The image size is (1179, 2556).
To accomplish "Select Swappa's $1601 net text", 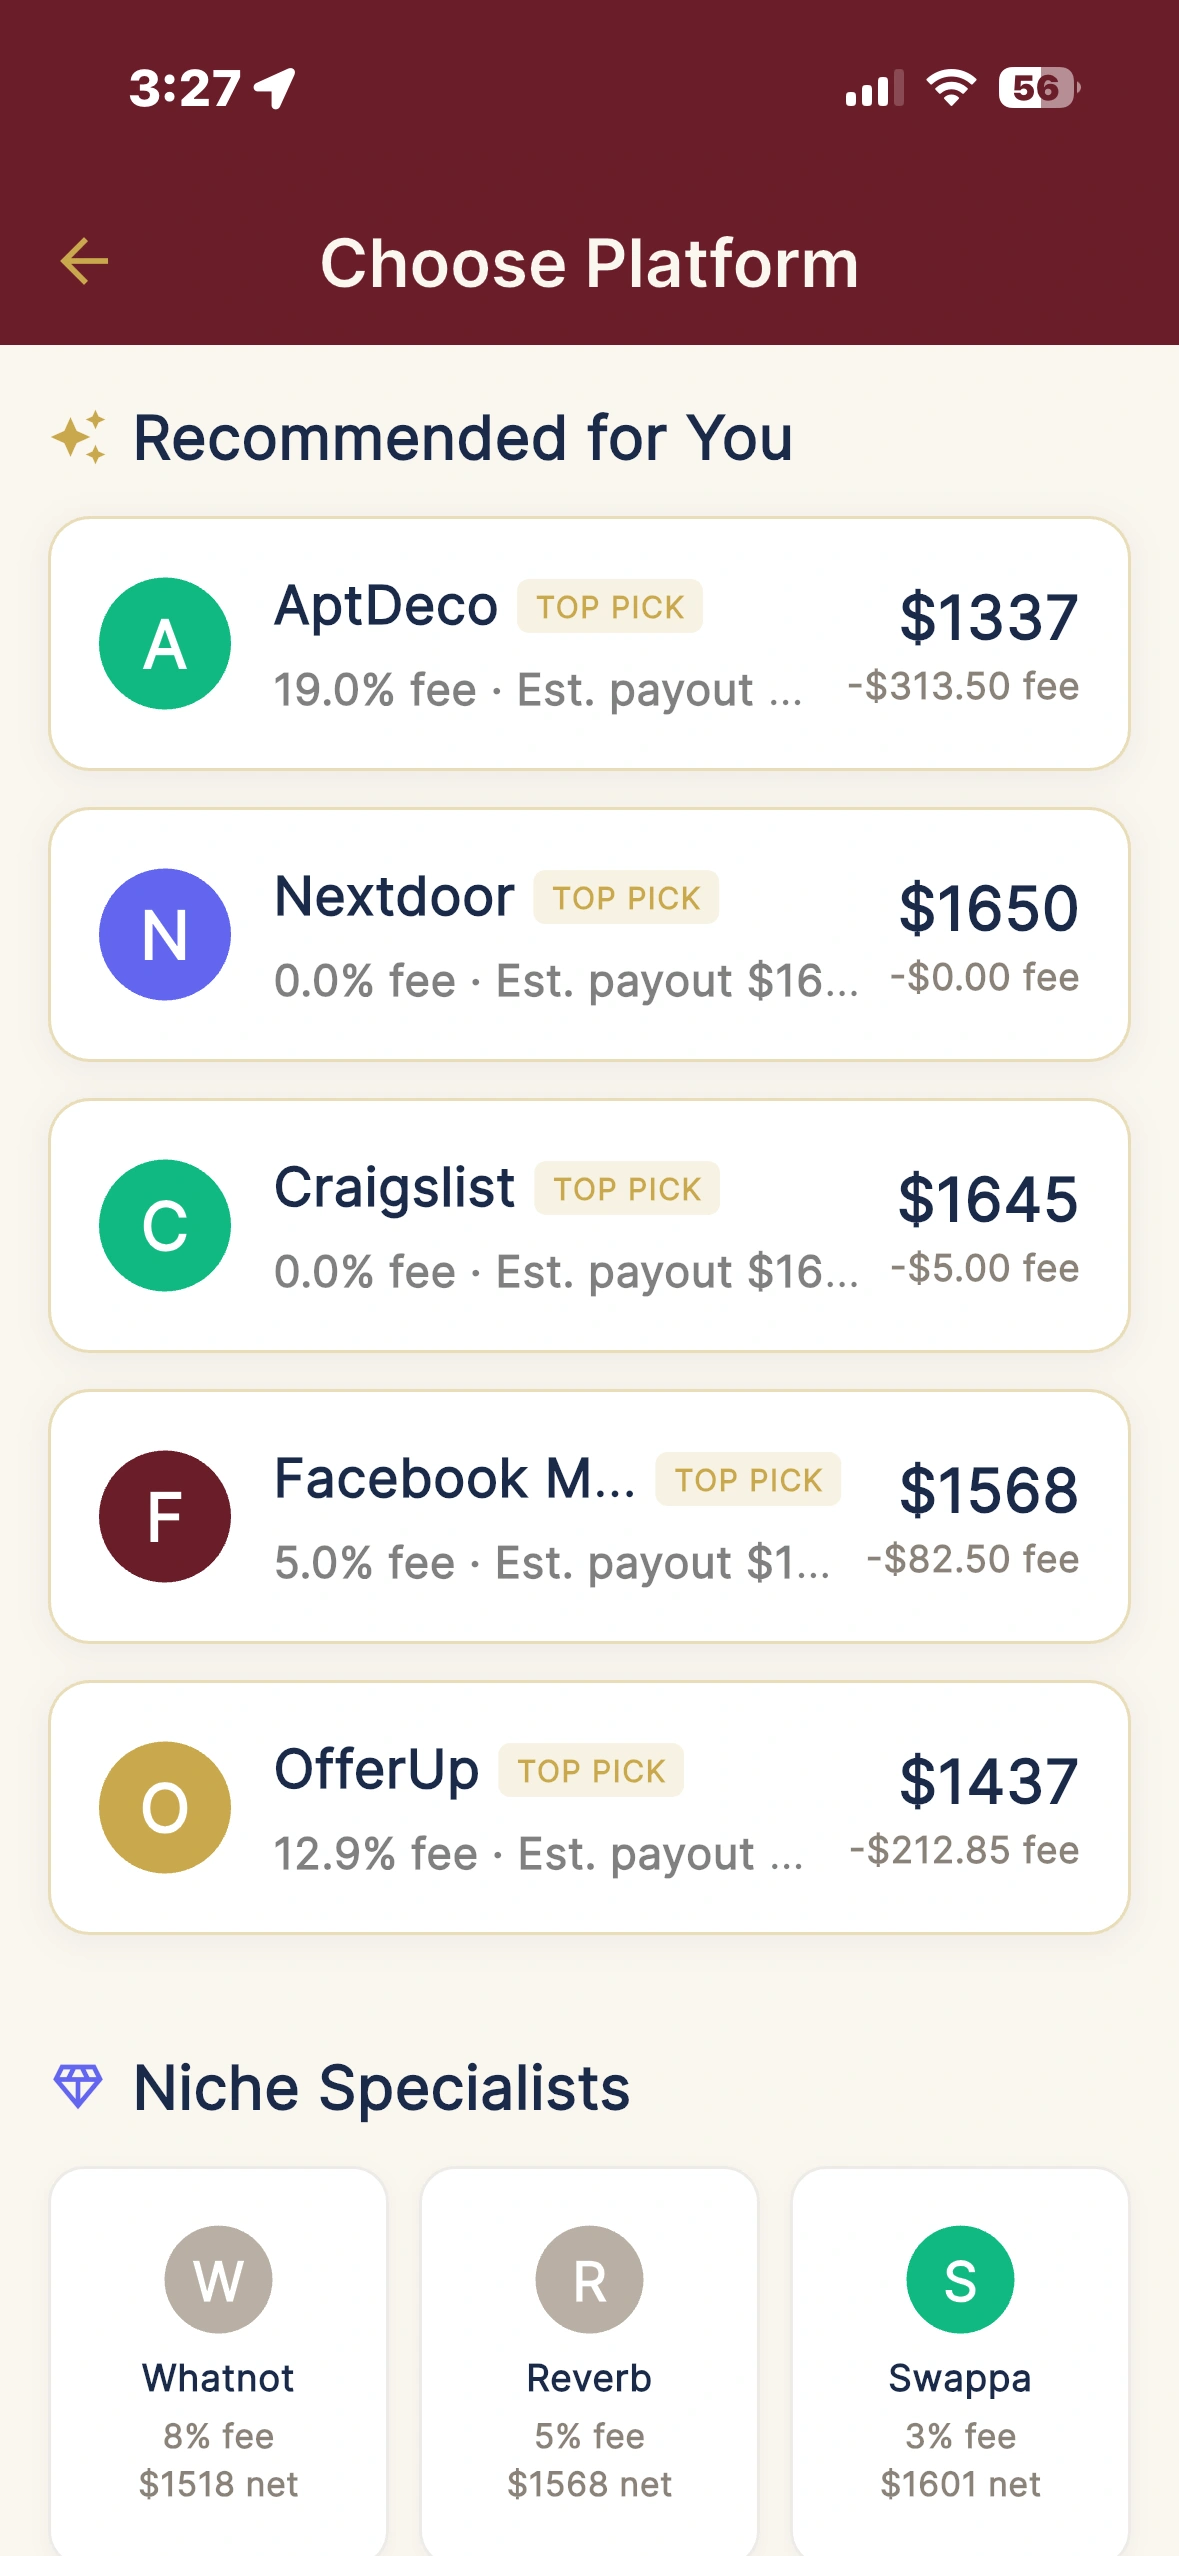I will 960,2484.
